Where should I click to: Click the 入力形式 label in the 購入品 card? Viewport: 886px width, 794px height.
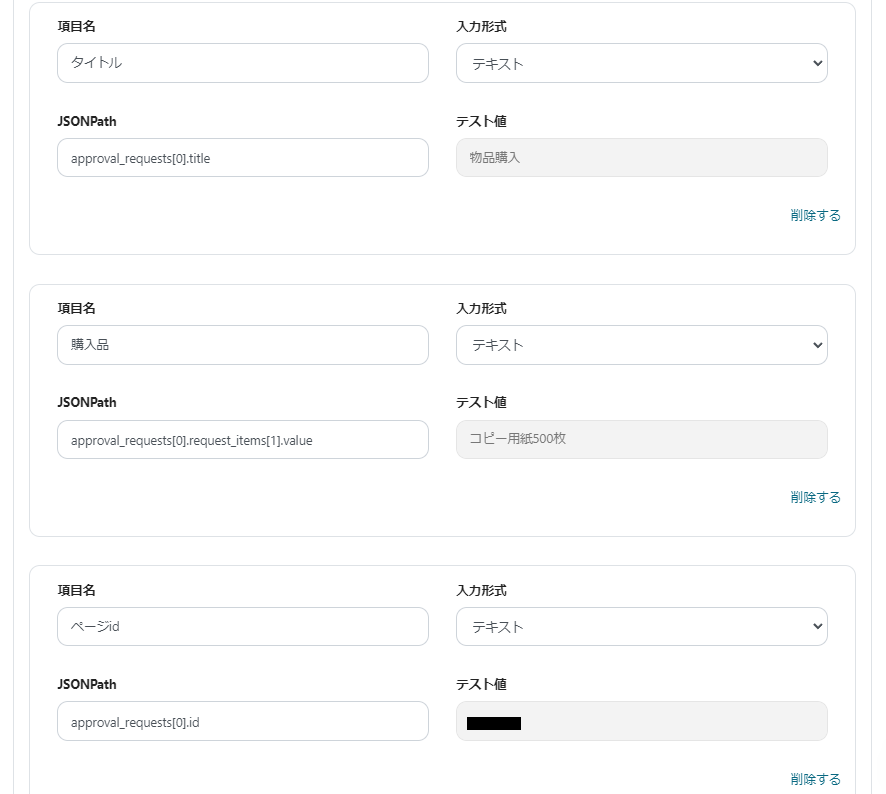[481, 308]
